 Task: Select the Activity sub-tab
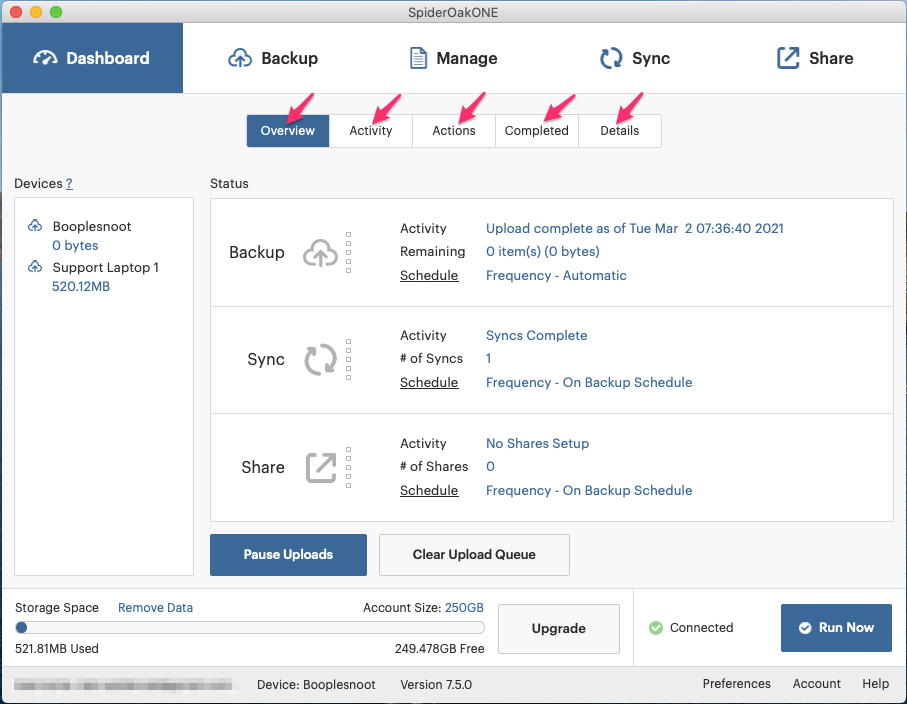371,131
